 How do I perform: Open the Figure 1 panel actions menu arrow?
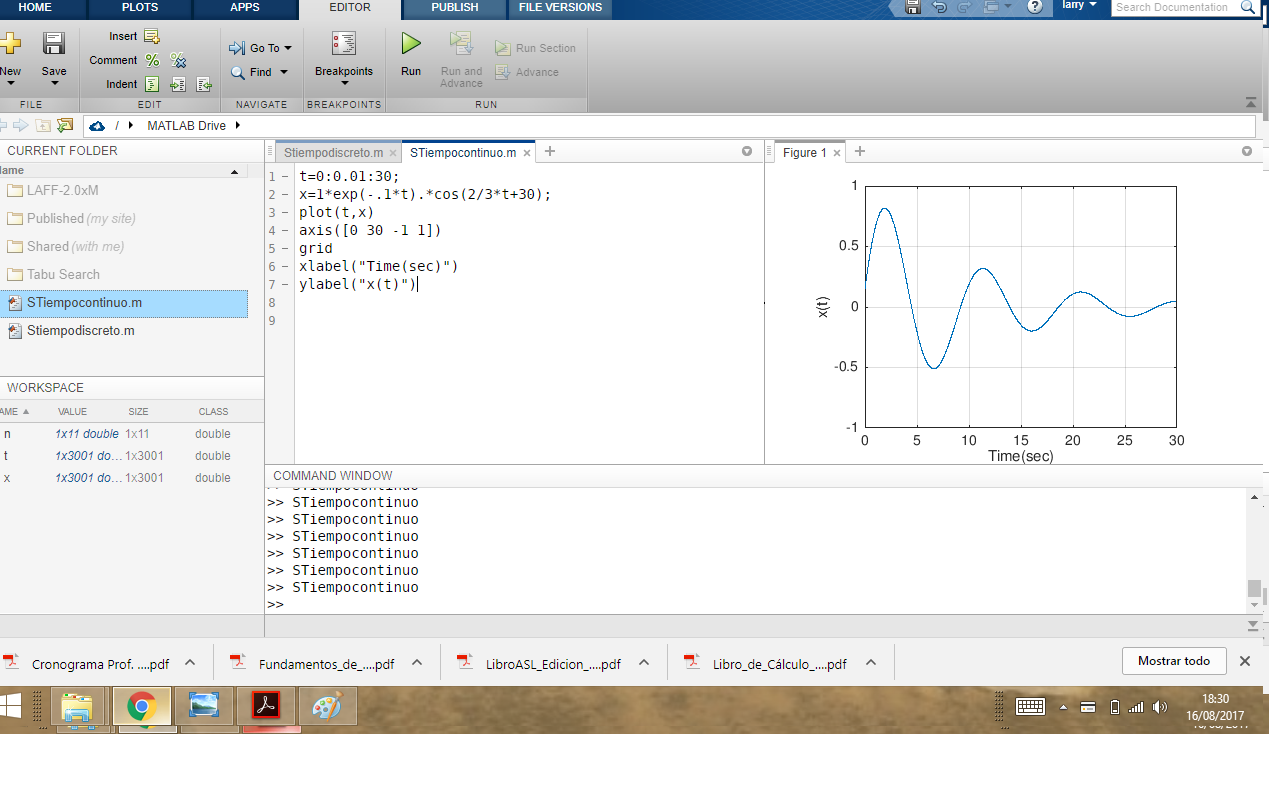(1247, 152)
